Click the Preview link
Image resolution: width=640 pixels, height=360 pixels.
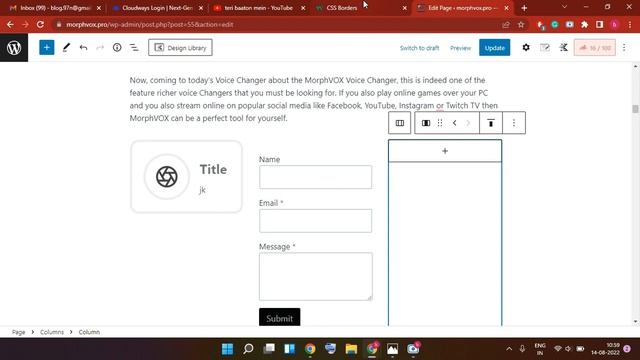click(x=460, y=48)
